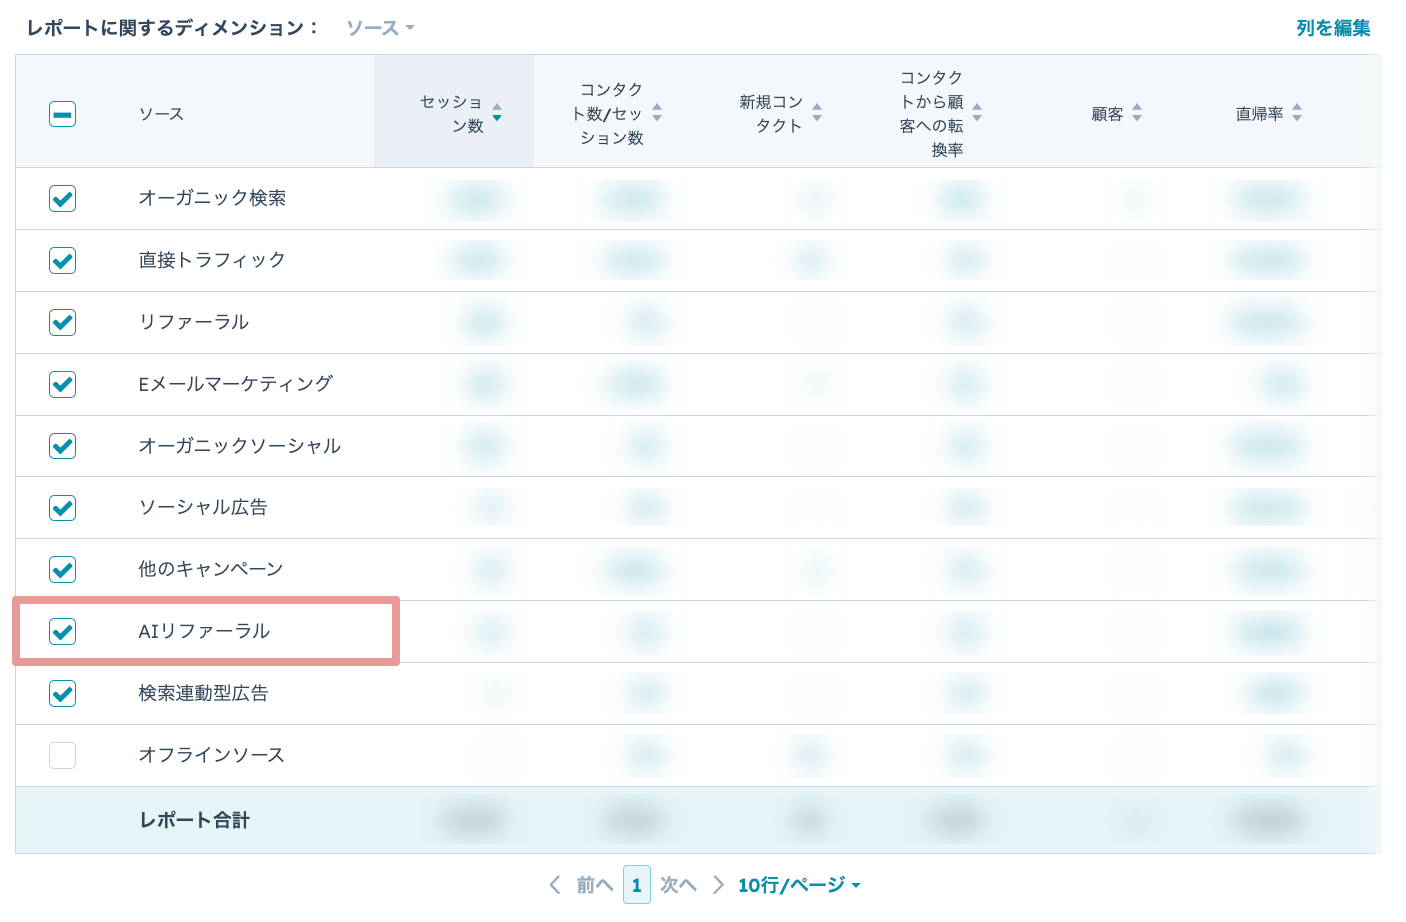
Task: Sort by セッション数 column arrows
Action: coord(497,113)
